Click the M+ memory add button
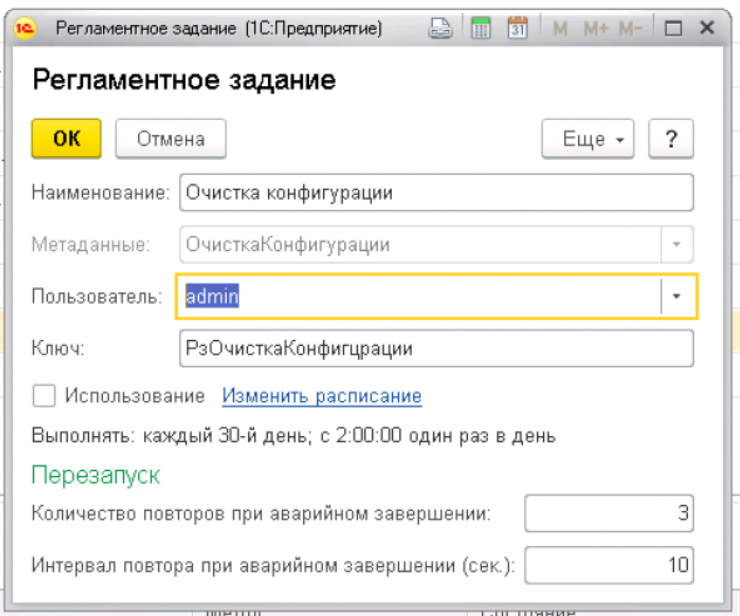740x616 pixels. [x=596, y=29]
